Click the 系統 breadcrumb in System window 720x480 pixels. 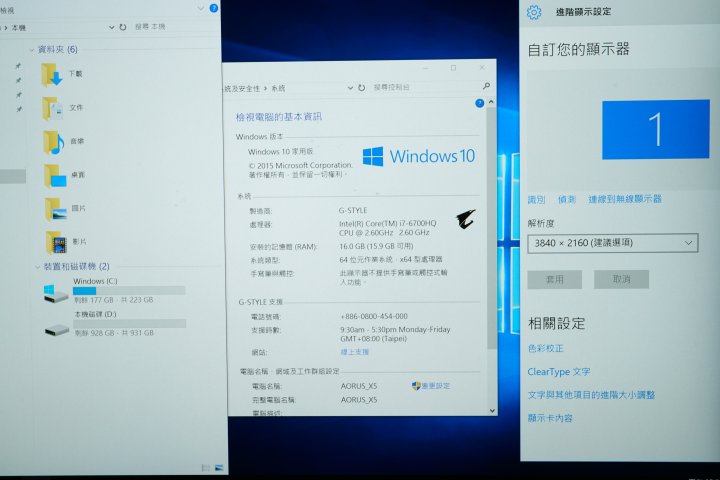tap(278, 89)
